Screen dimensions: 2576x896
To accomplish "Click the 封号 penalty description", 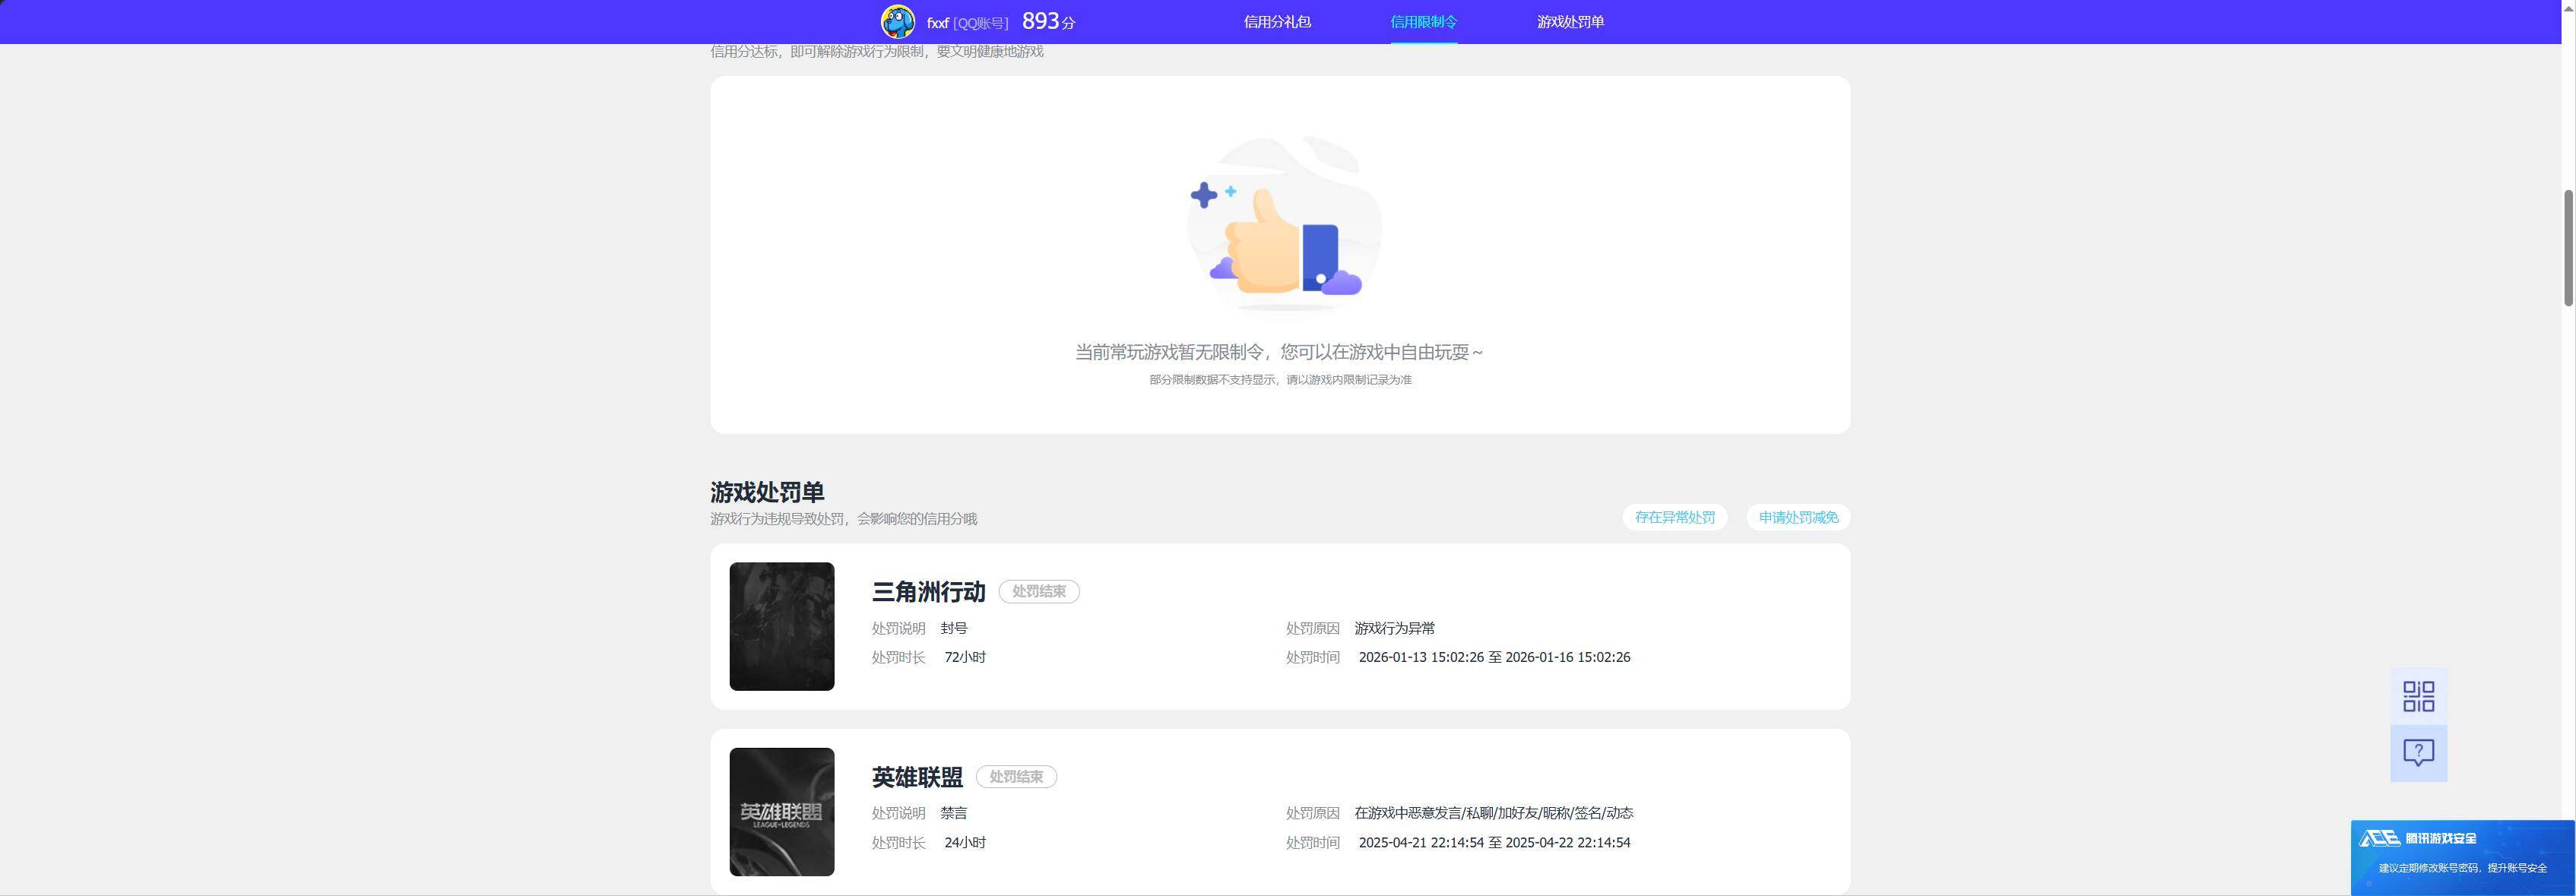I will point(954,628).
